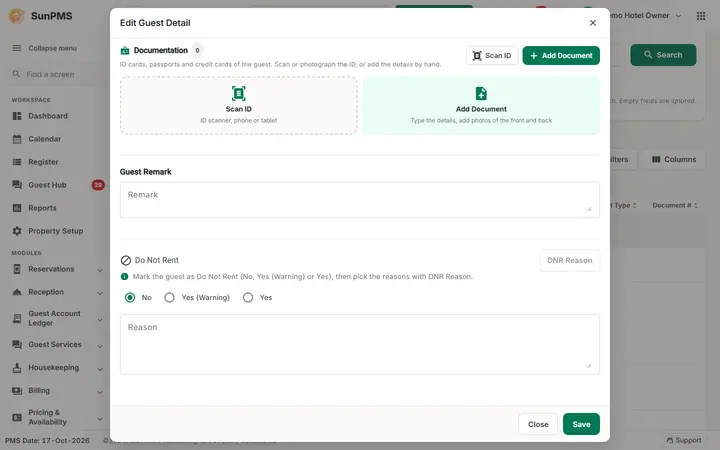Click the Calendar sidebar icon
The image size is (720, 450).
(17, 139)
